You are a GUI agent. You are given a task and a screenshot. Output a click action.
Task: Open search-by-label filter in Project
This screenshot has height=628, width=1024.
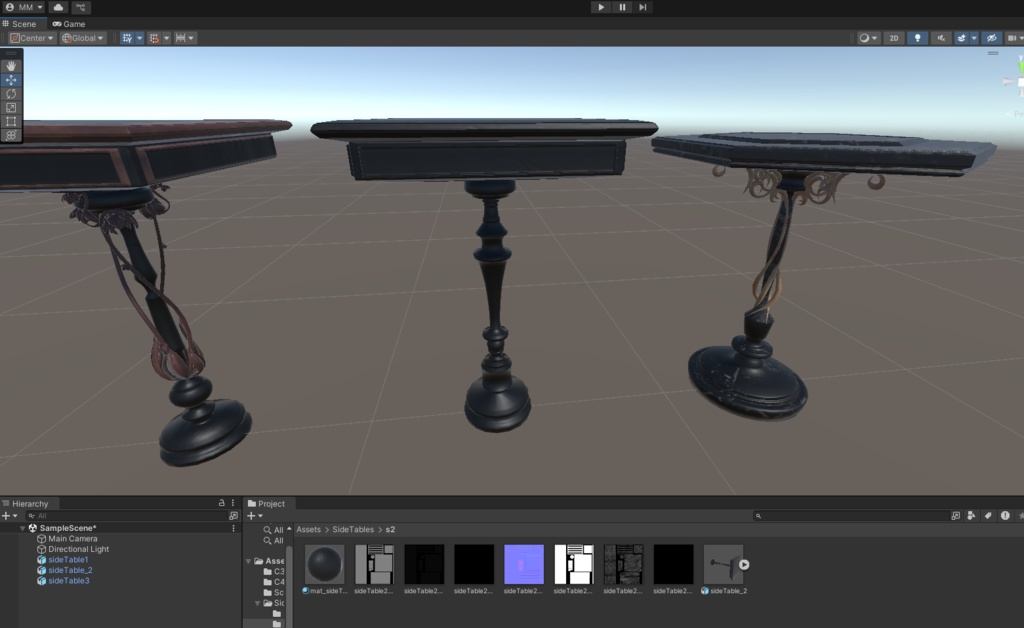click(988, 516)
